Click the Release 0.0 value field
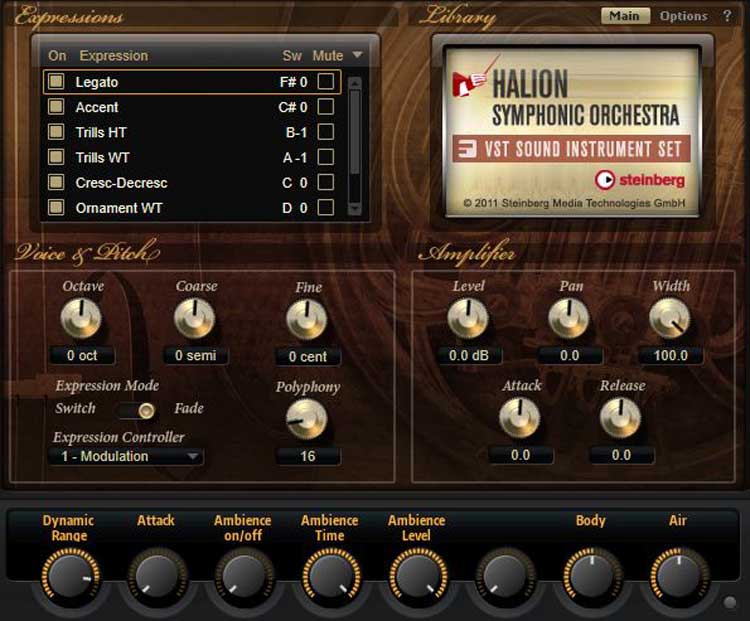750x621 pixels. pos(621,455)
